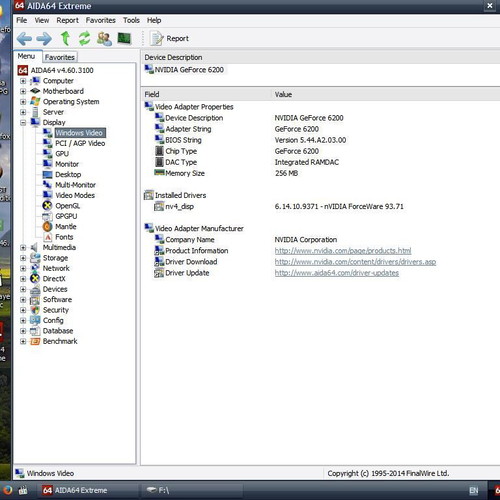
Task: Click the Value column header
Action: pos(386,94)
